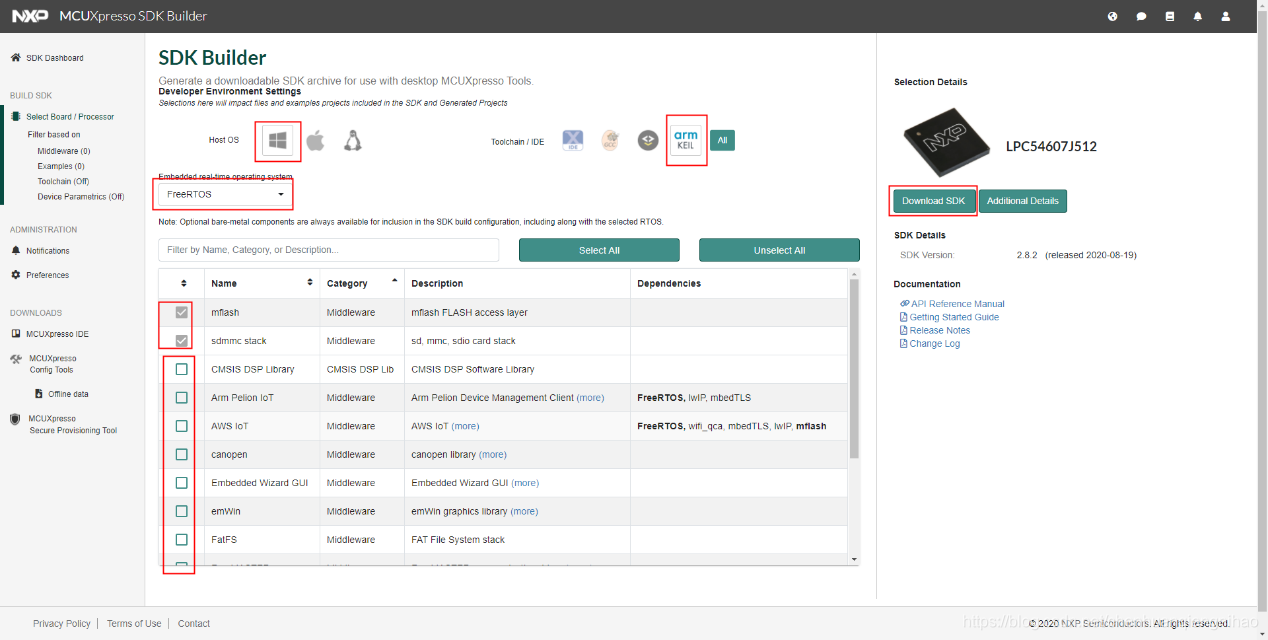Open Middleware (0) filter in sidebar
Image resolution: width=1268 pixels, height=640 pixels.
64,151
